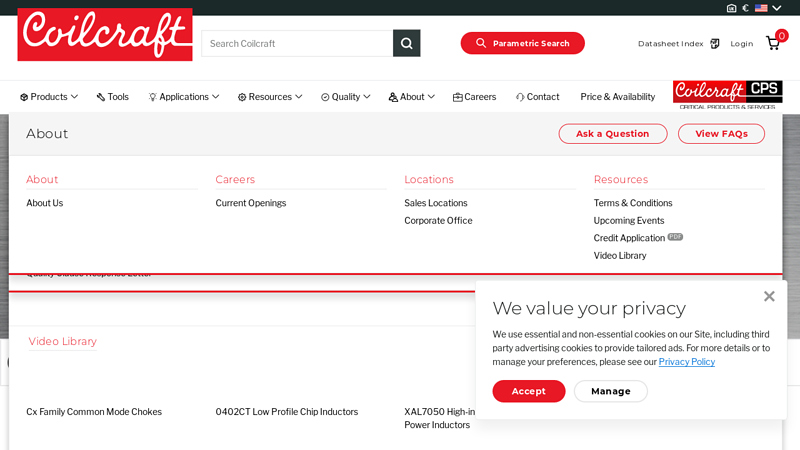Click the US flag icon

pos(761,8)
